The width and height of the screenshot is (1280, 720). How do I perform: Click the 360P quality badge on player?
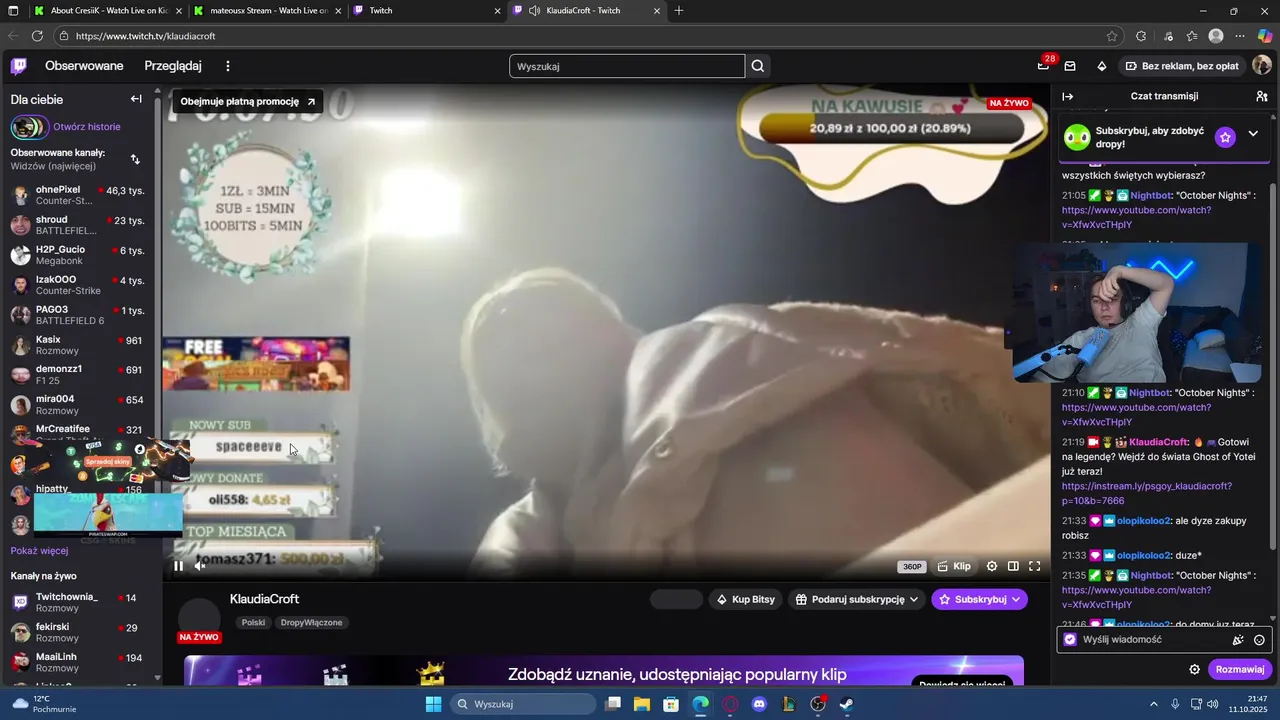pyautogui.click(x=912, y=567)
